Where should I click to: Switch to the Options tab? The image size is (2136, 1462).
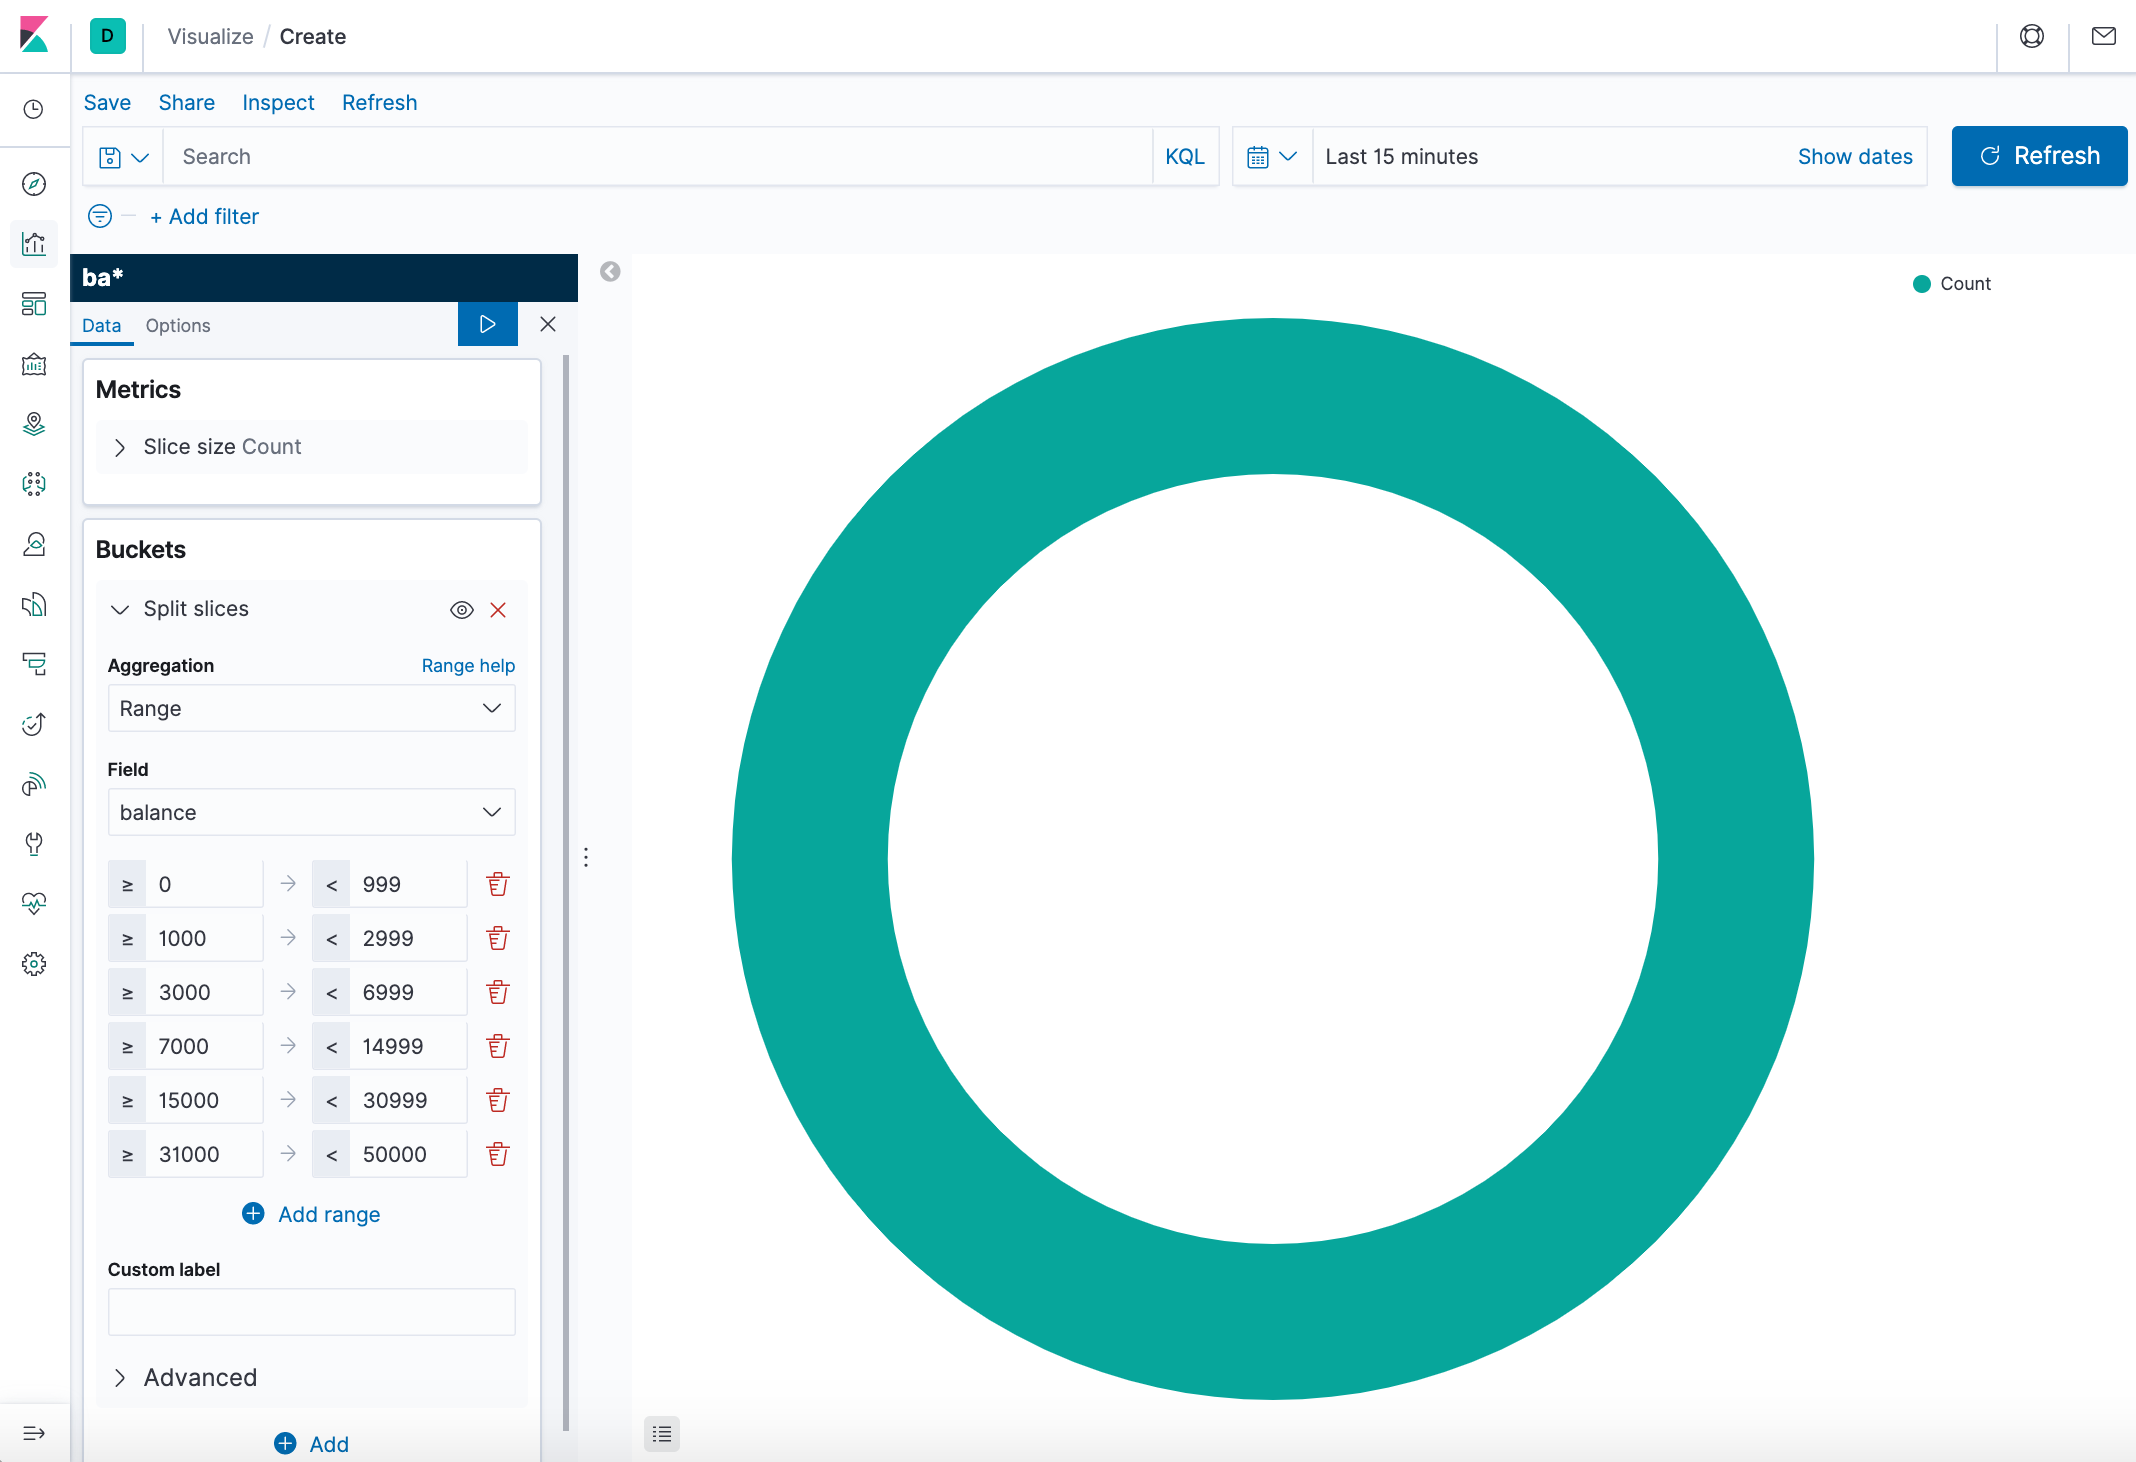click(177, 325)
